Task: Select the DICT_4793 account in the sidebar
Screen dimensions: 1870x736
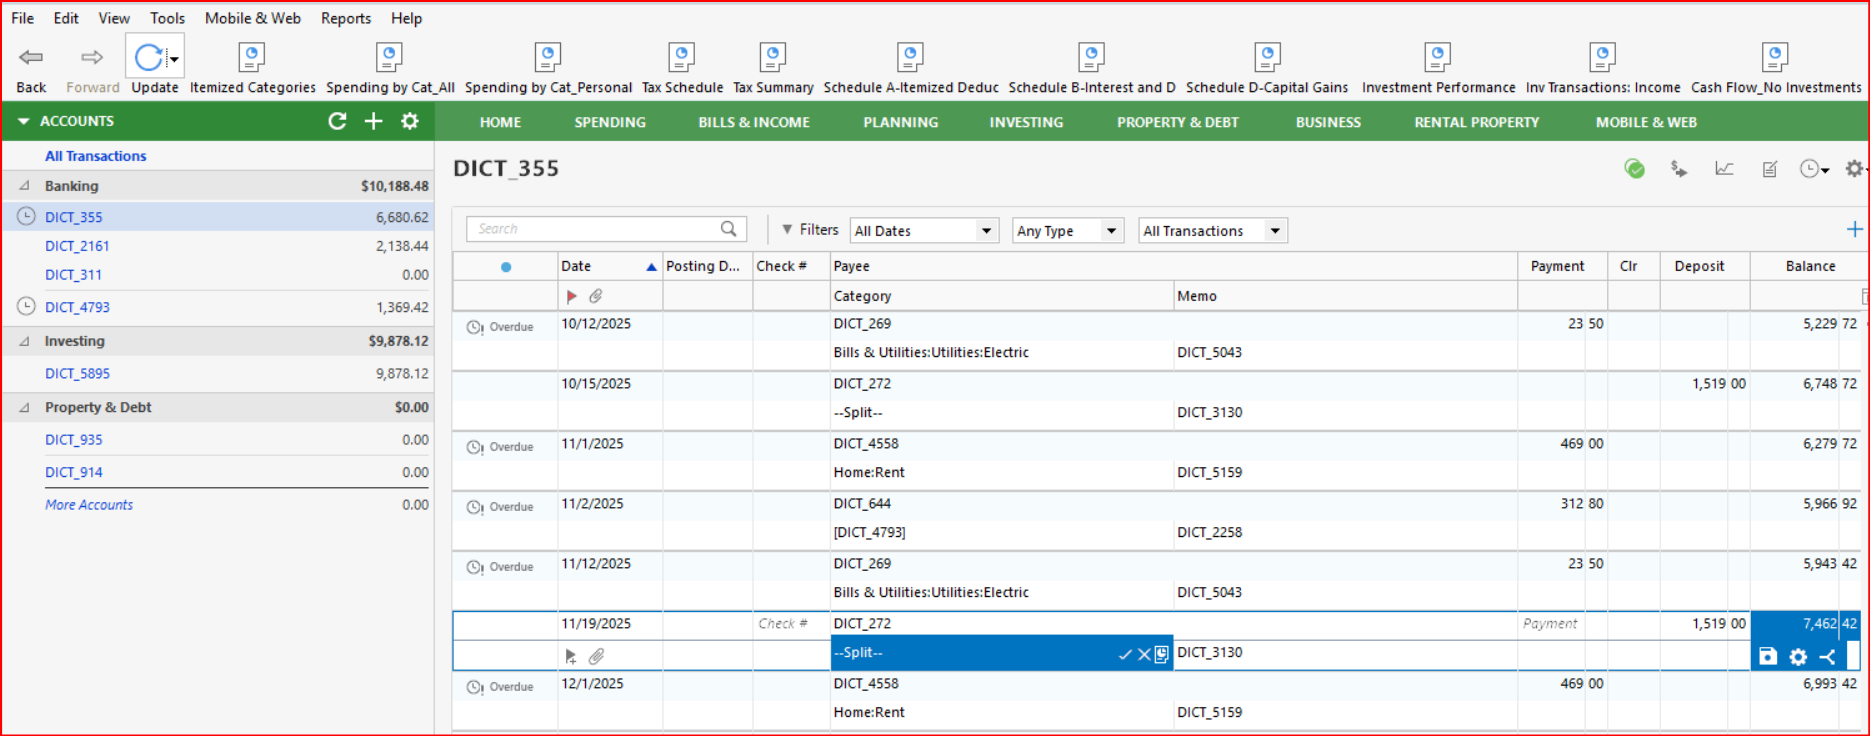Action: point(77,307)
